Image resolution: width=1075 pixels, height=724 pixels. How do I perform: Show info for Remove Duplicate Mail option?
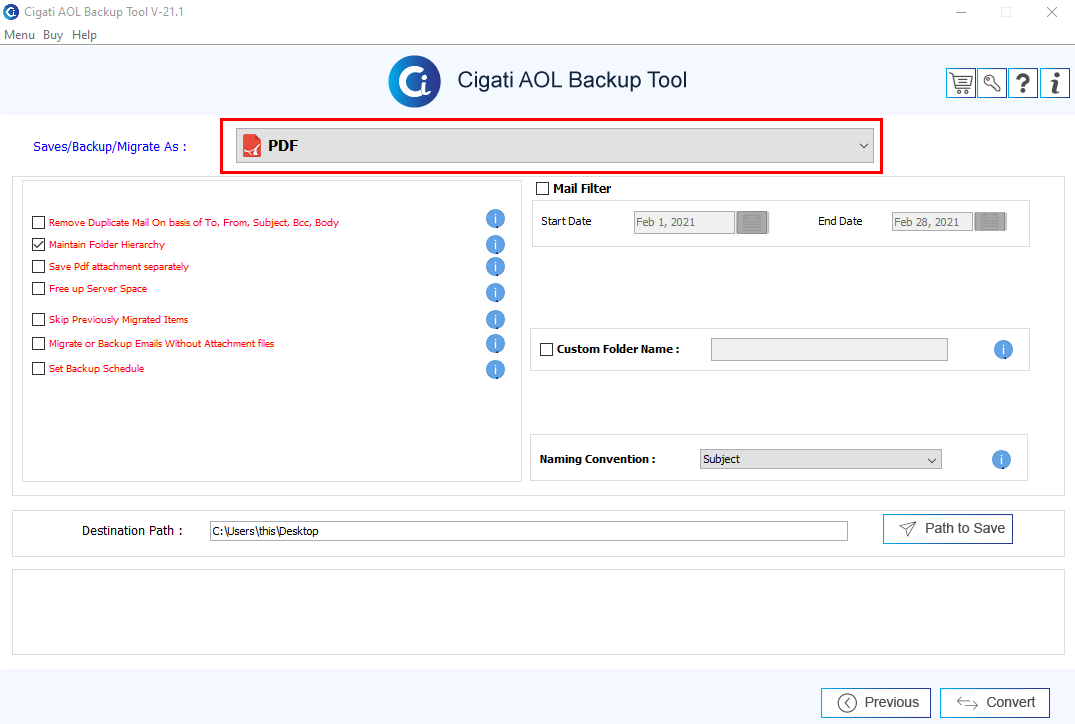[x=495, y=219]
